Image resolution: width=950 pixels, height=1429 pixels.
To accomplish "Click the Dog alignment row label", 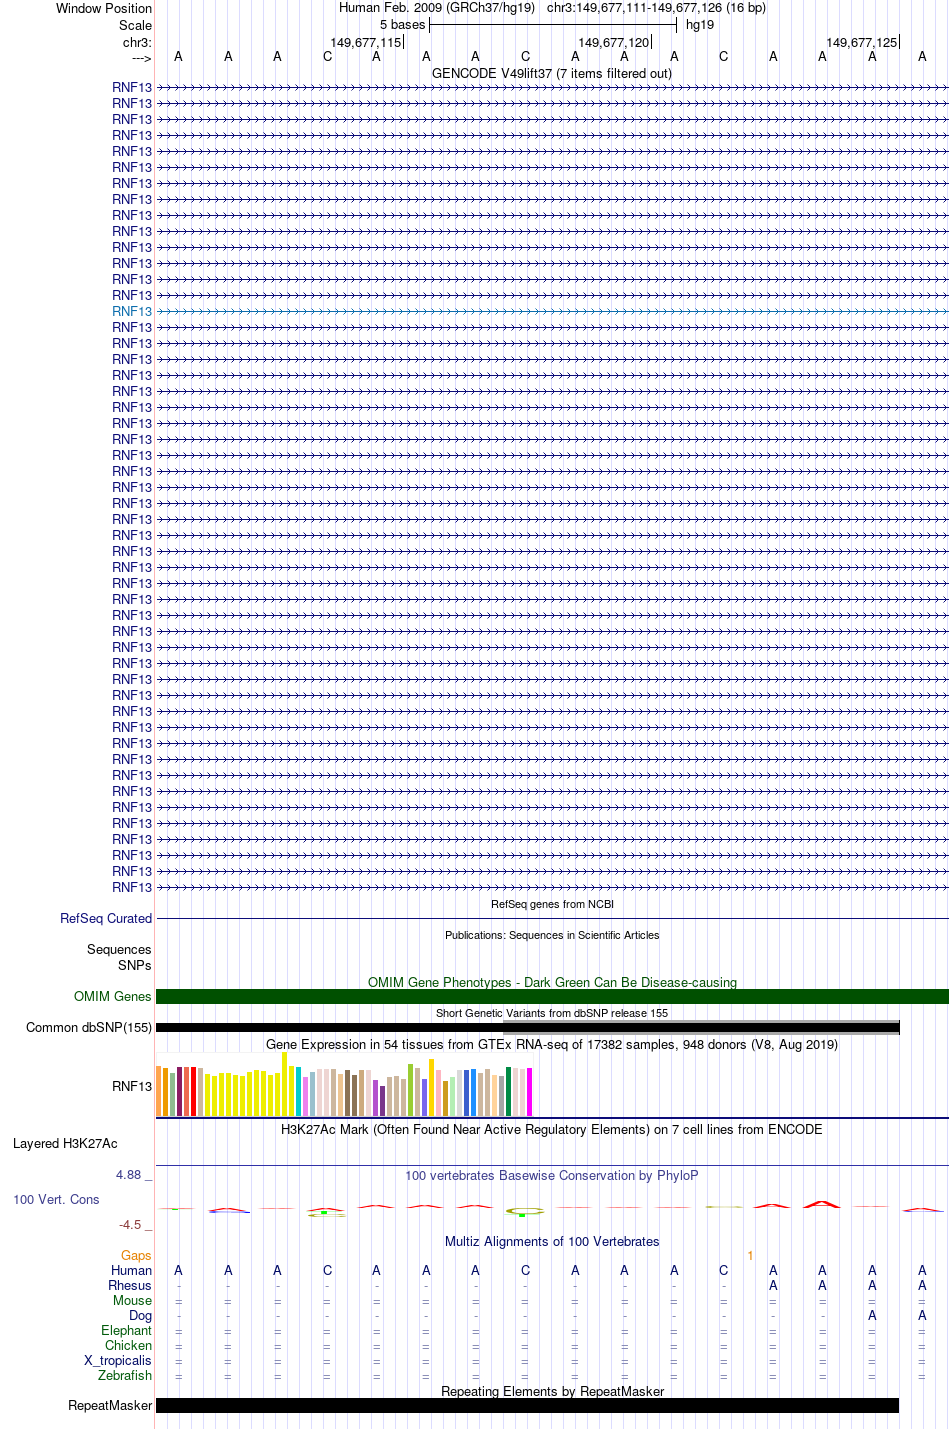I will (140, 1315).
